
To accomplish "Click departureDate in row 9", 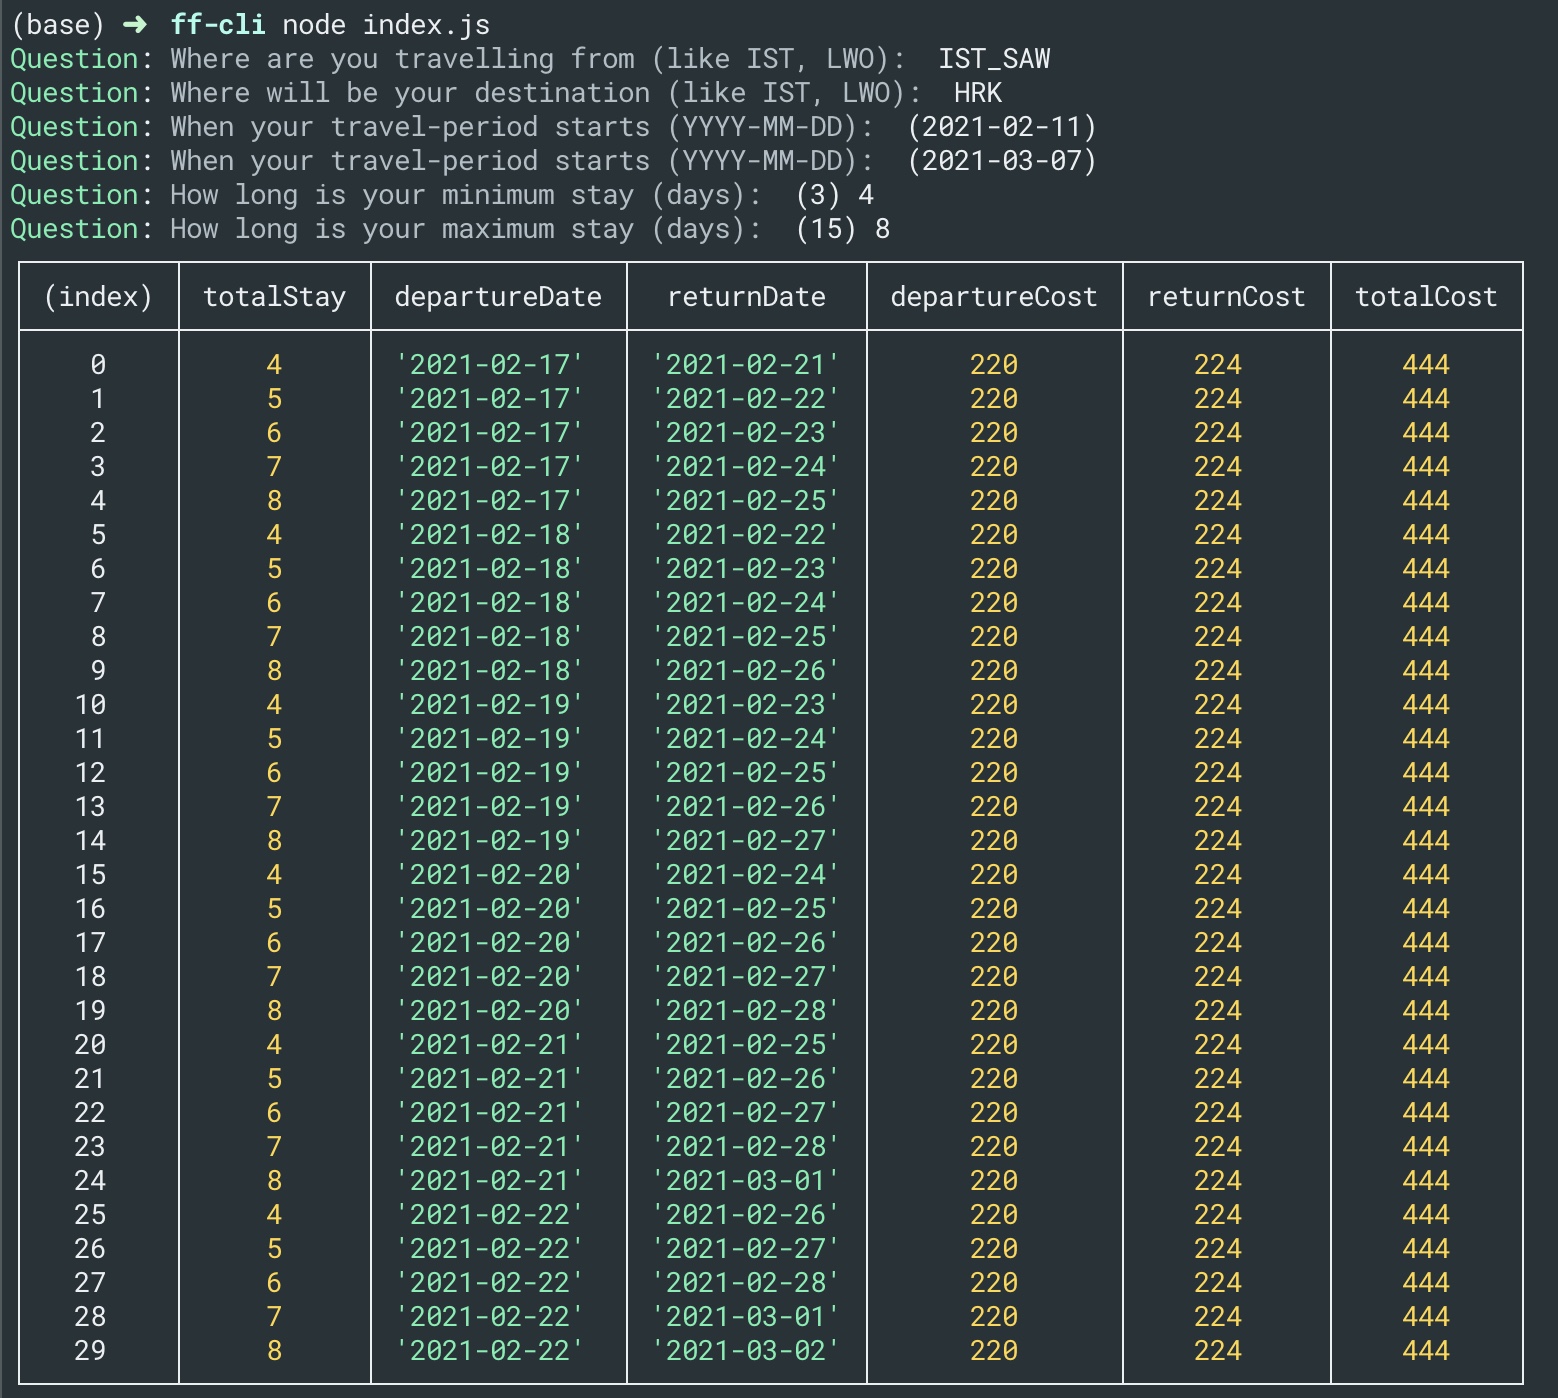I will click(490, 671).
